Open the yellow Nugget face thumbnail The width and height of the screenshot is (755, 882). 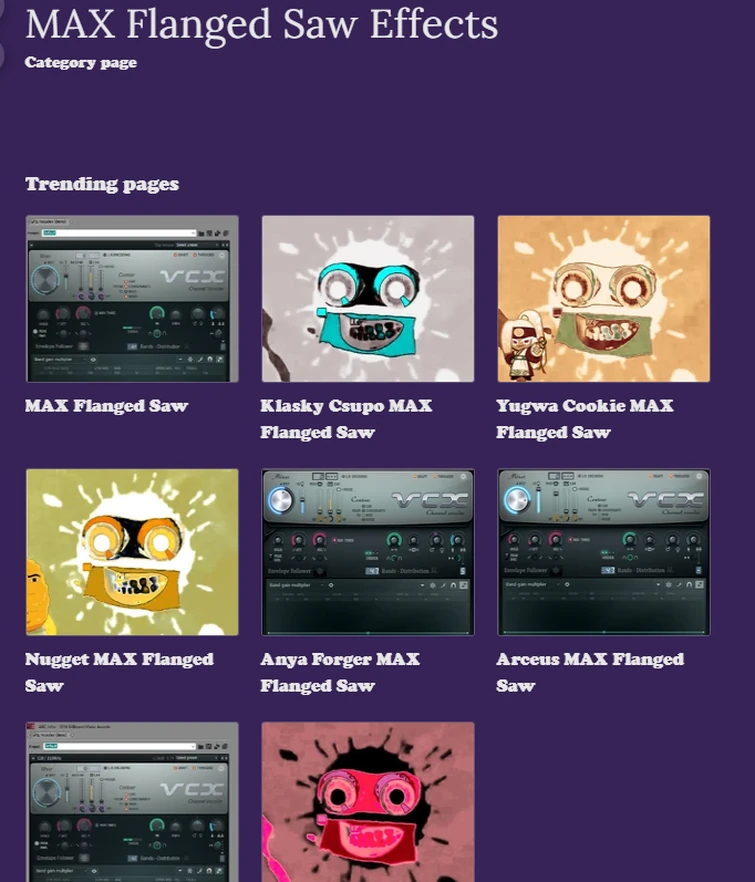(x=132, y=552)
